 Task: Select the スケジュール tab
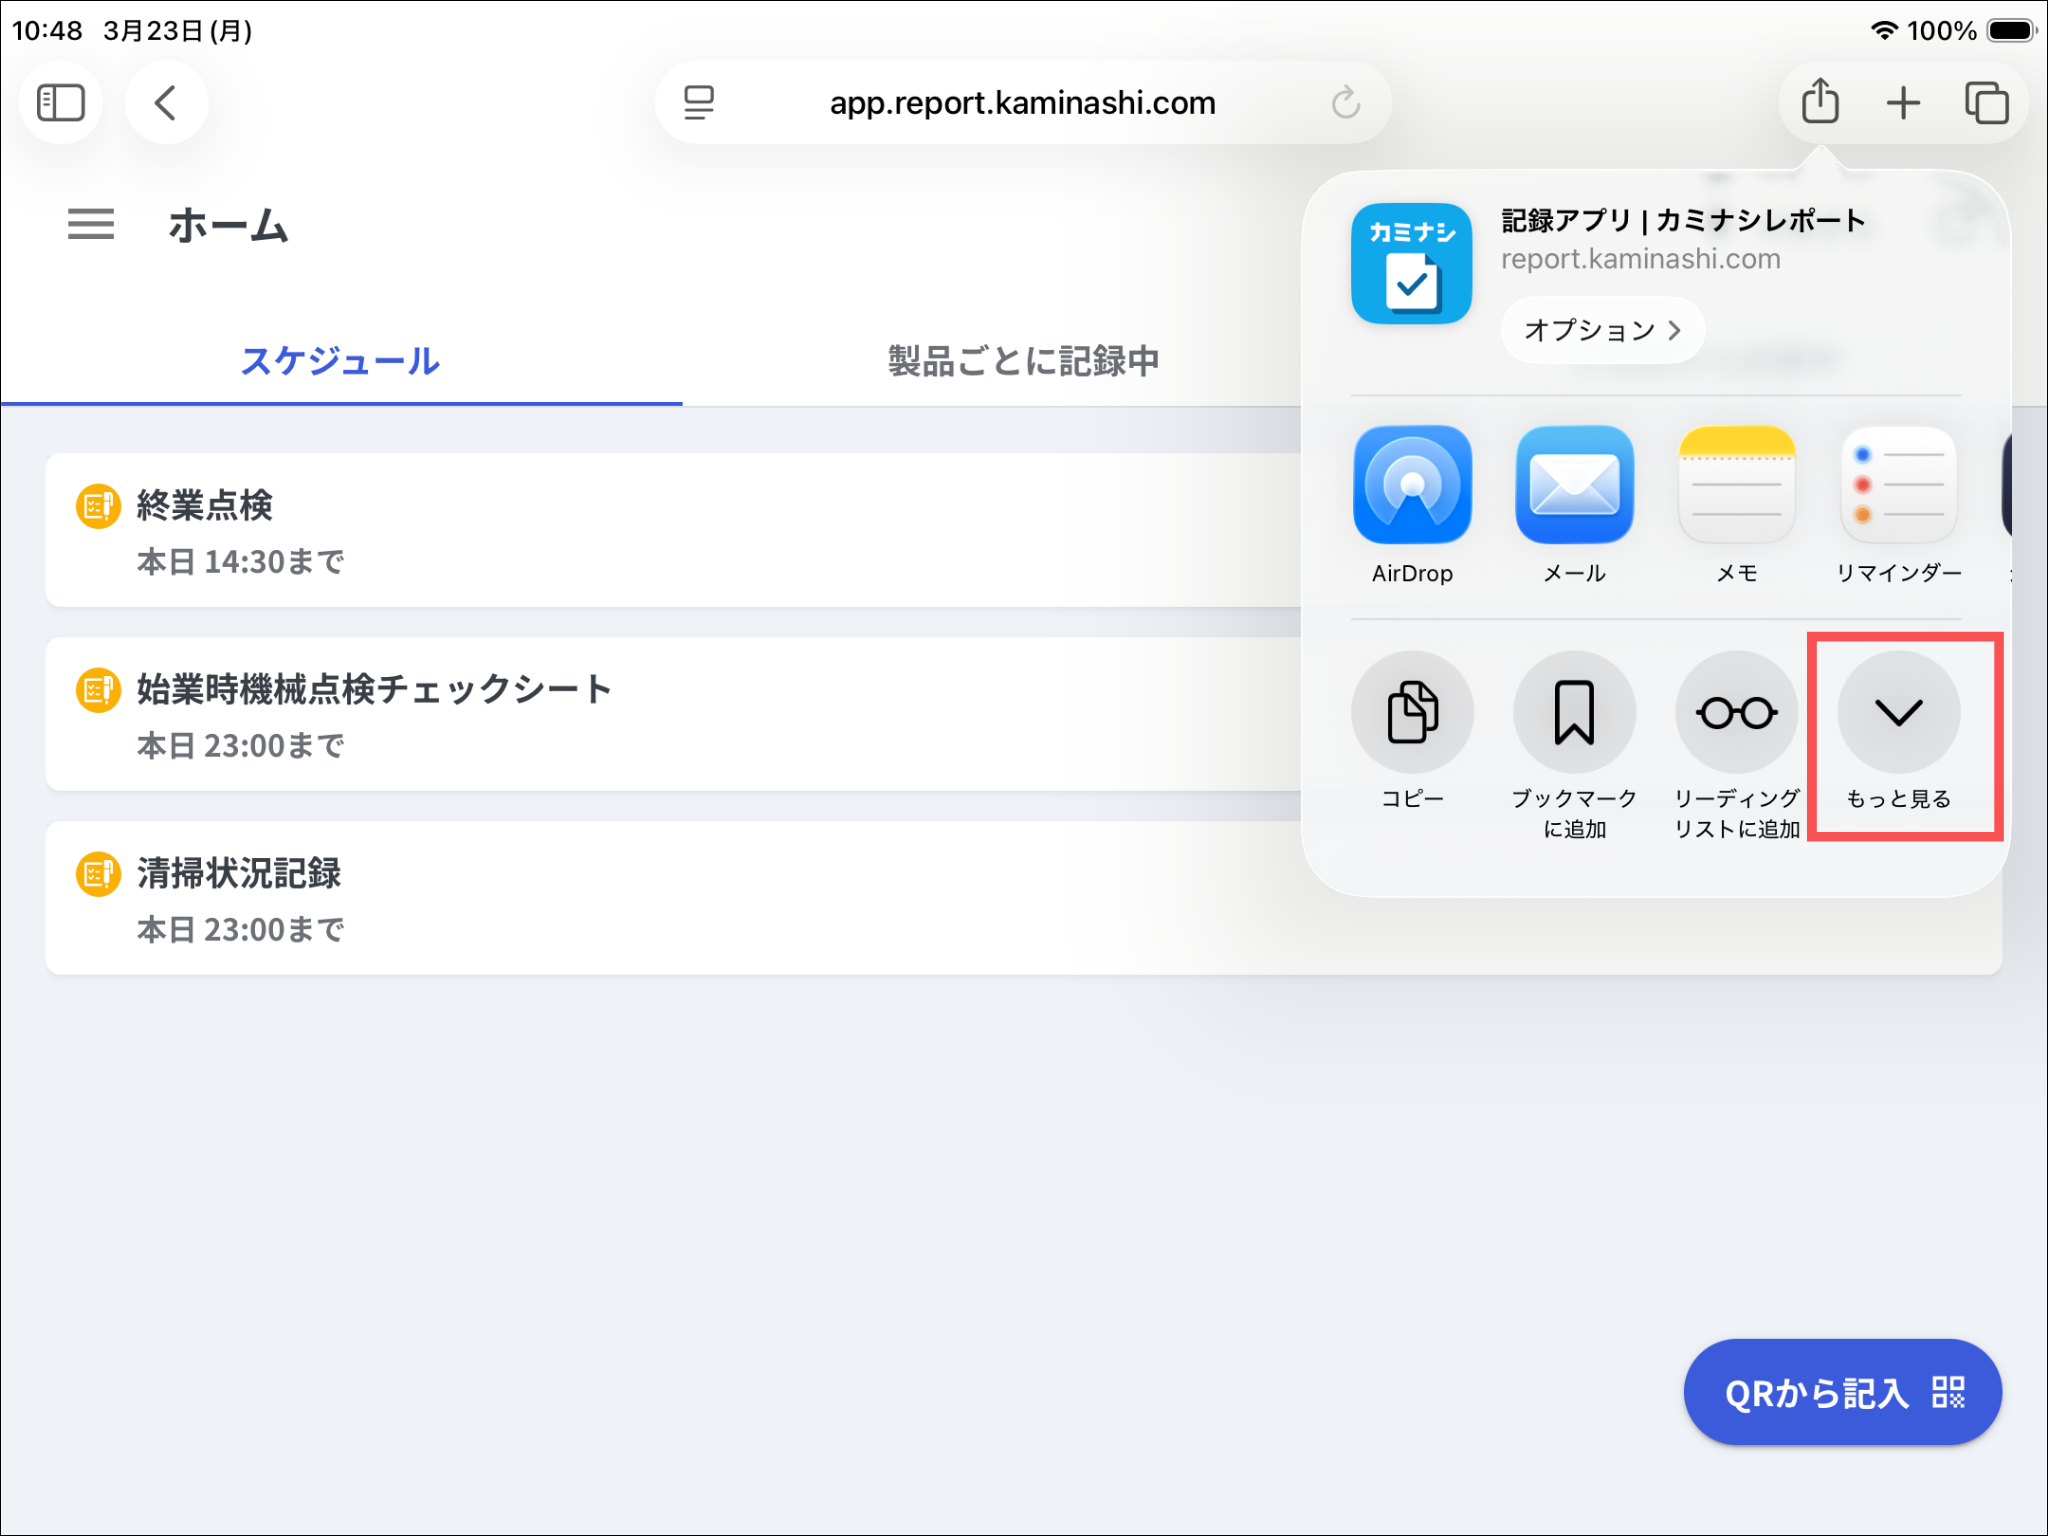[340, 361]
